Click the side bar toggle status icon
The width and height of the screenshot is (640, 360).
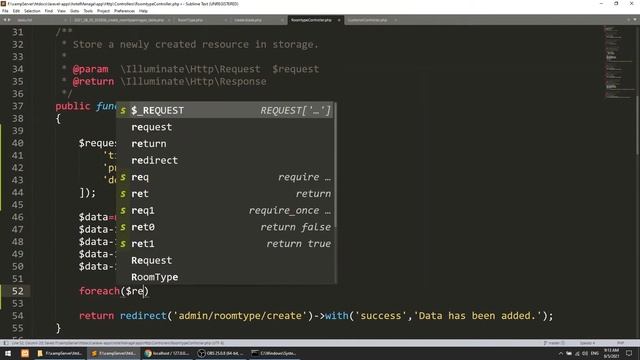(x=5, y=343)
